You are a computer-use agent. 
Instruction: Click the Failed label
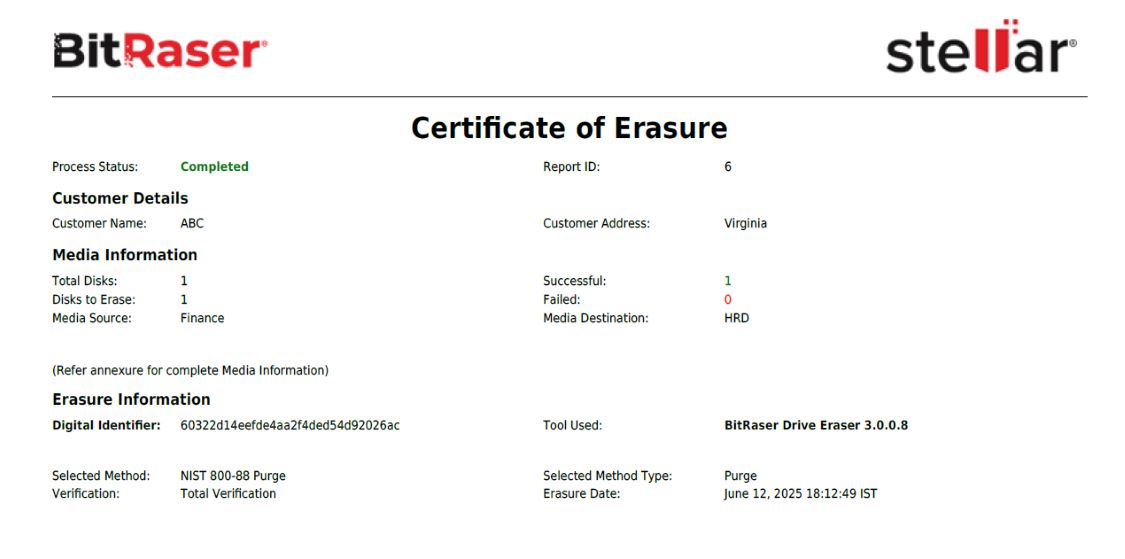(x=562, y=299)
